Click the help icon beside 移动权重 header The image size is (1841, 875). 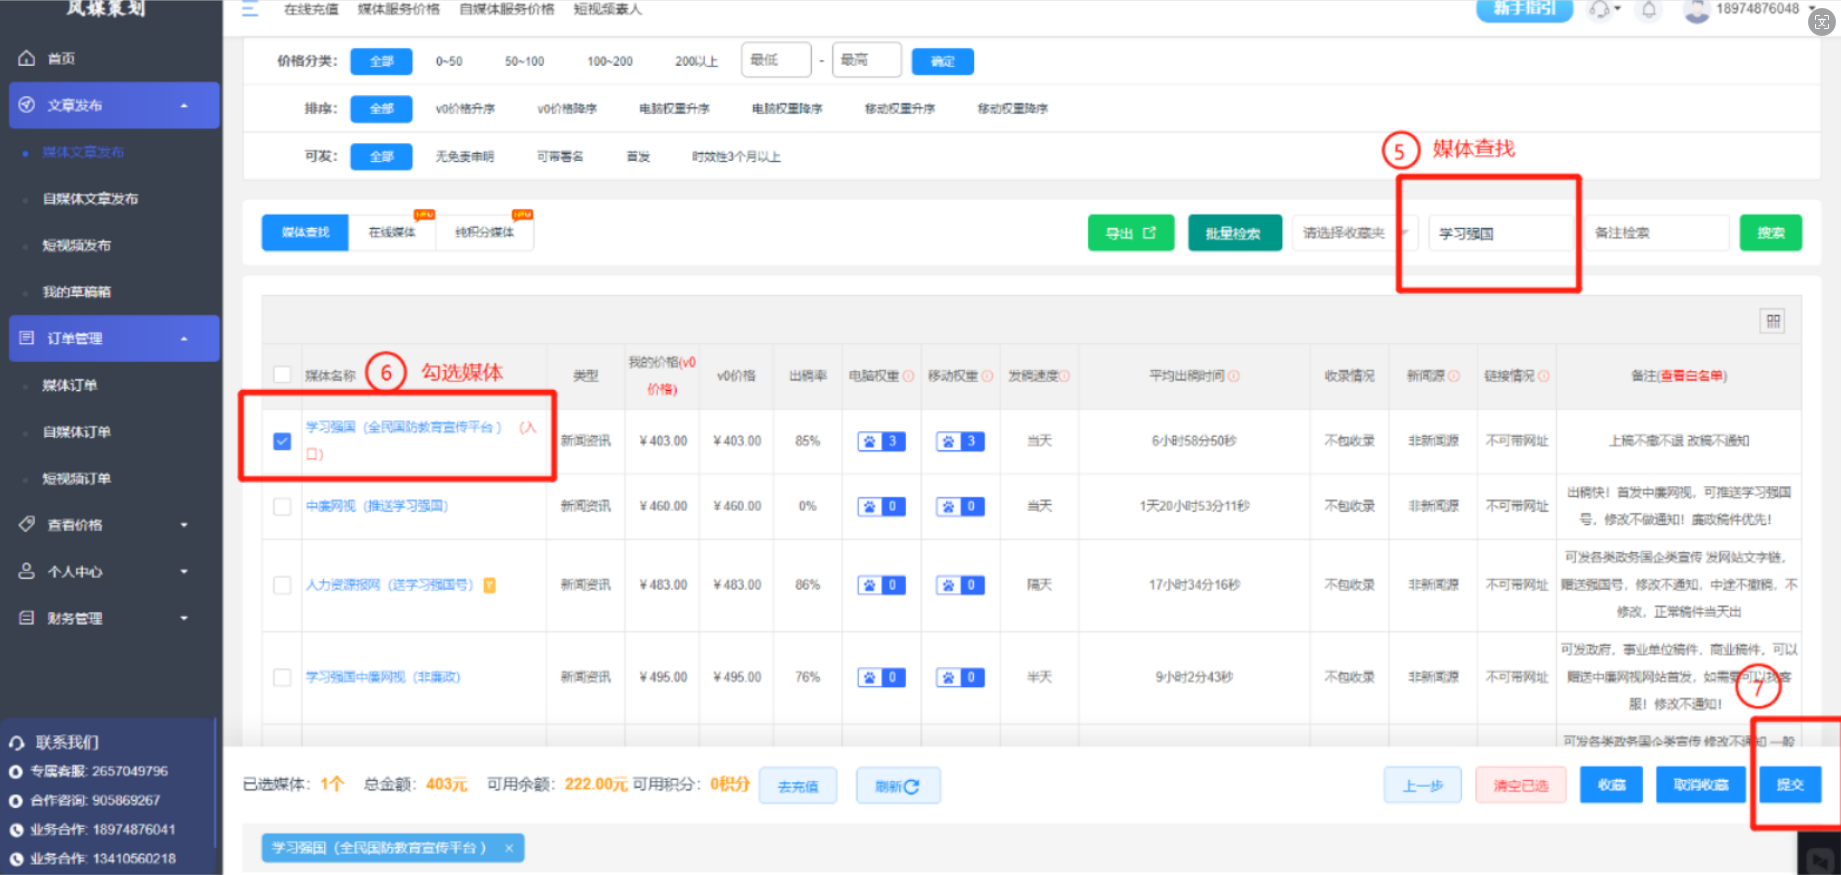click(x=987, y=376)
